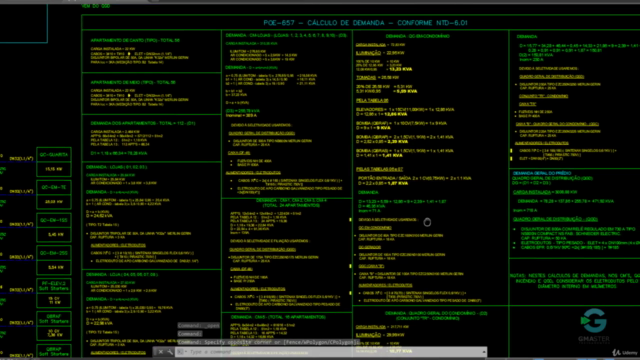Expand command history arrow at command line end
This screenshot has width=640, height=360.
click(x=484, y=352)
